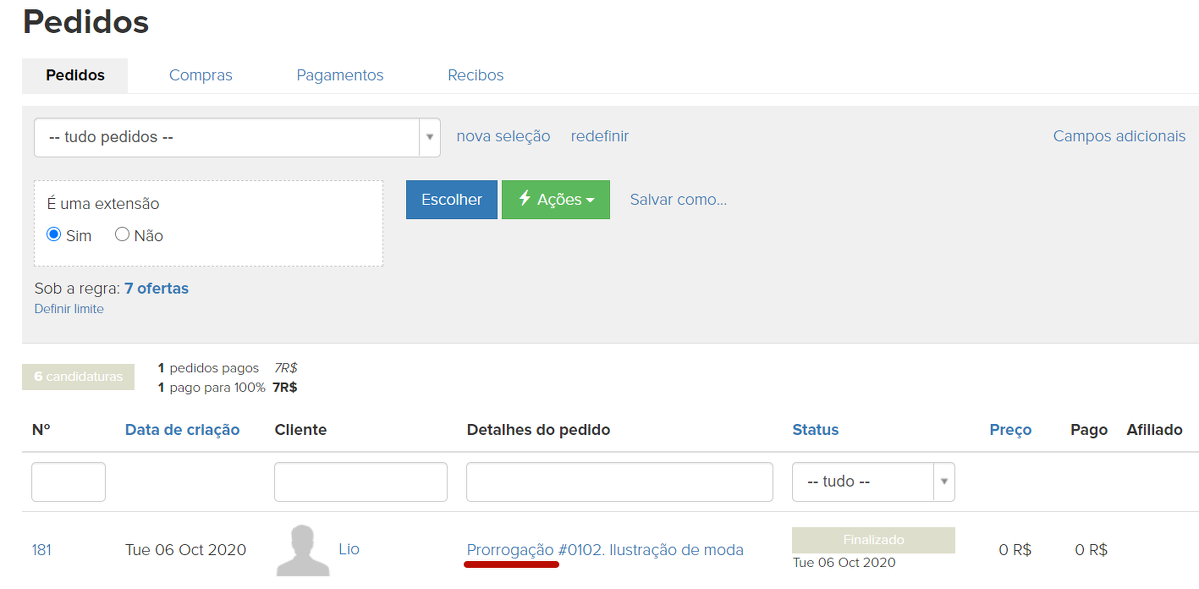1199x589 pixels.
Task: Switch to the Pagamentos tab
Action: tap(340, 75)
